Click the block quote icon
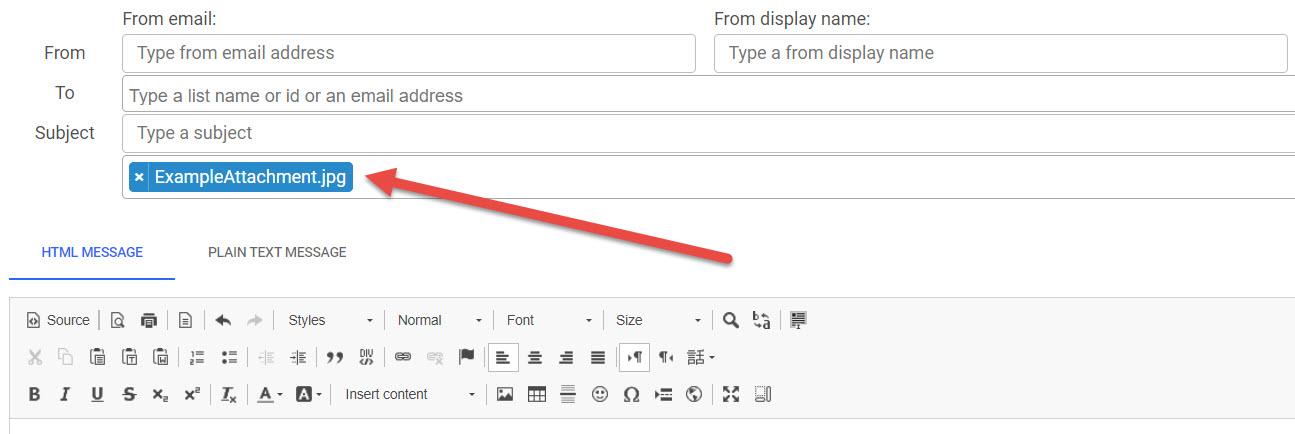 click(335, 357)
